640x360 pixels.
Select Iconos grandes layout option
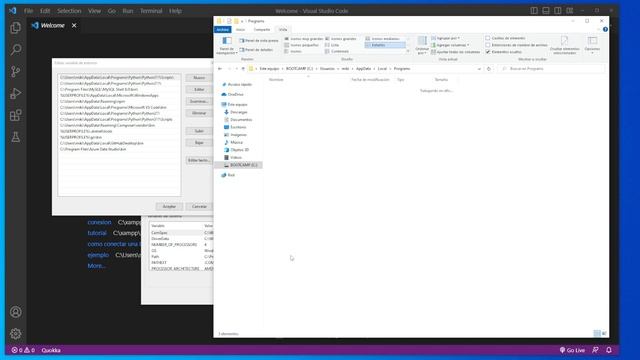tap(341, 38)
